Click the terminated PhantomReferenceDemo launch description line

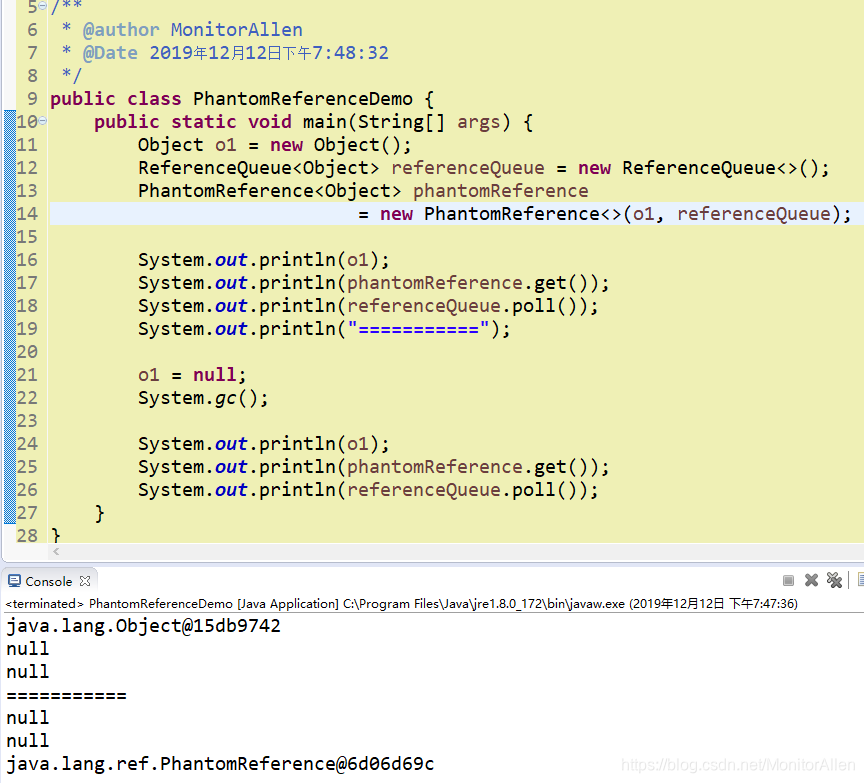pos(401,604)
